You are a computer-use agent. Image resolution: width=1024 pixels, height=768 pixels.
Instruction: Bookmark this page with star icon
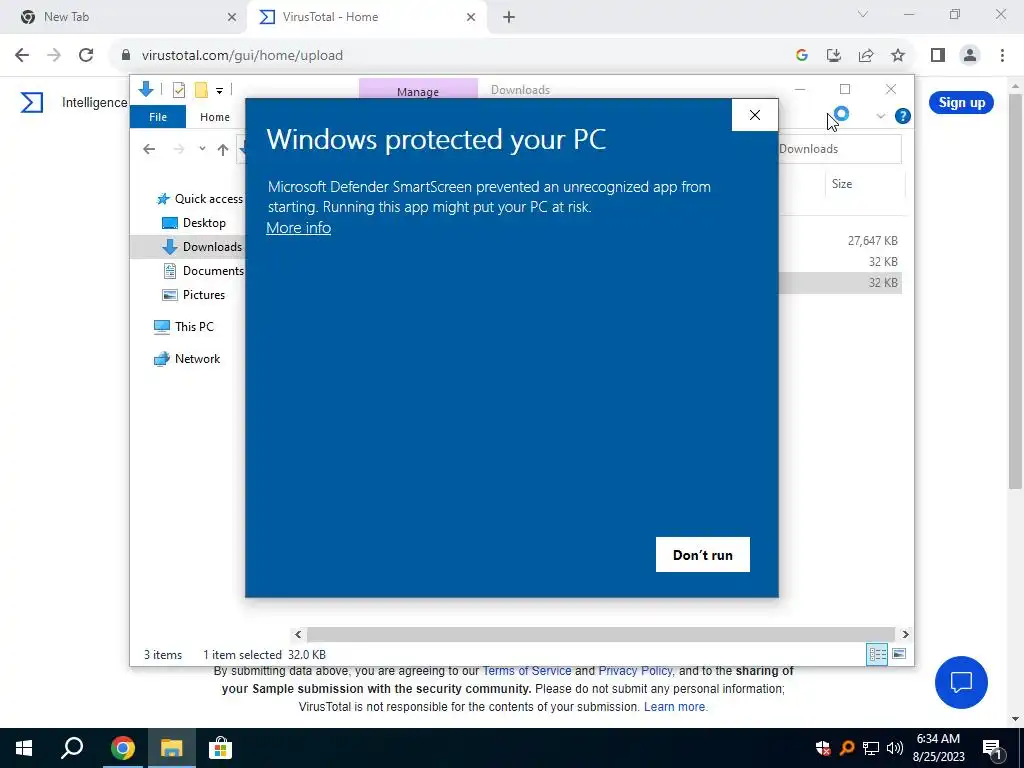pyautogui.click(x=898, y=56)
